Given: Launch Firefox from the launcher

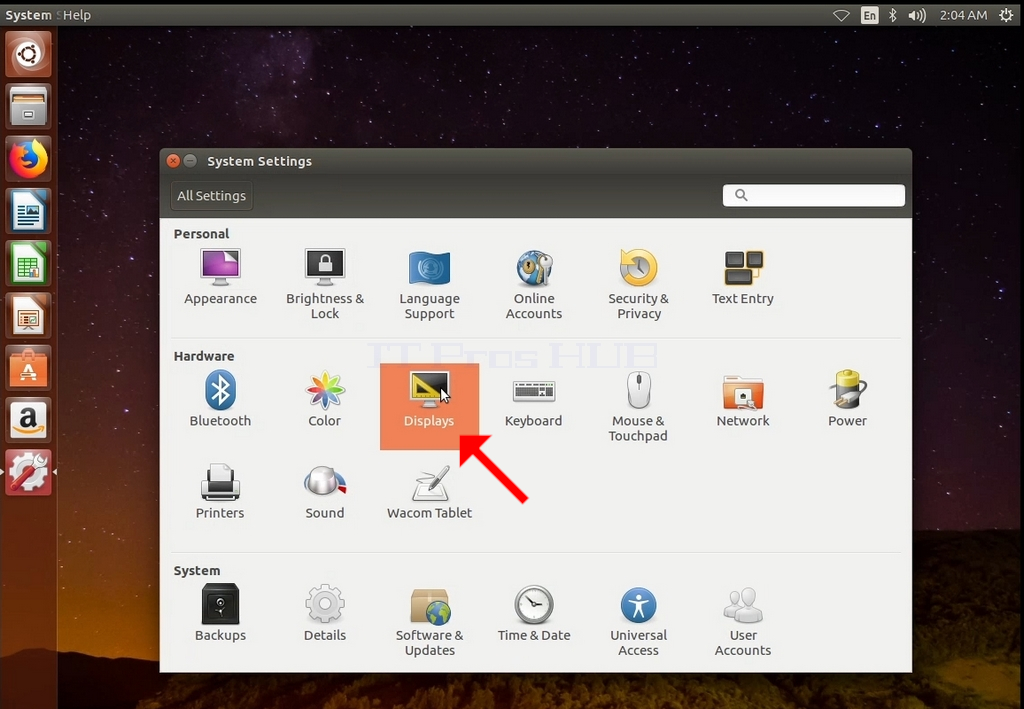Looking at the screenshot, I should tap(28, 159).
